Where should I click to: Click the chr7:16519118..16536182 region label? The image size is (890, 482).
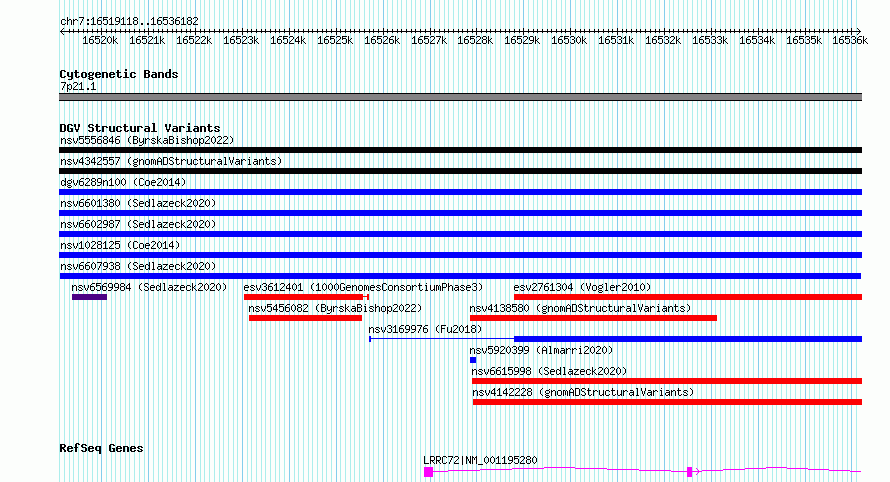(x=129, y=22)
